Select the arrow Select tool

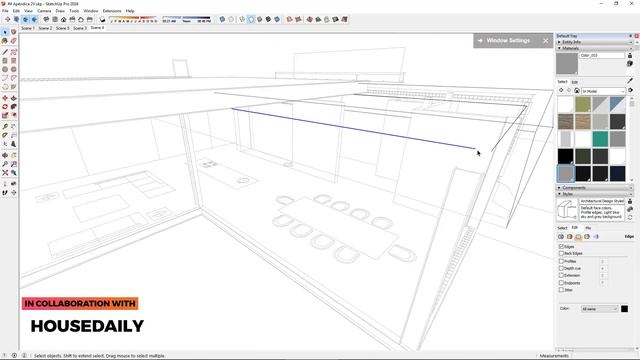(x=5, y=32)
